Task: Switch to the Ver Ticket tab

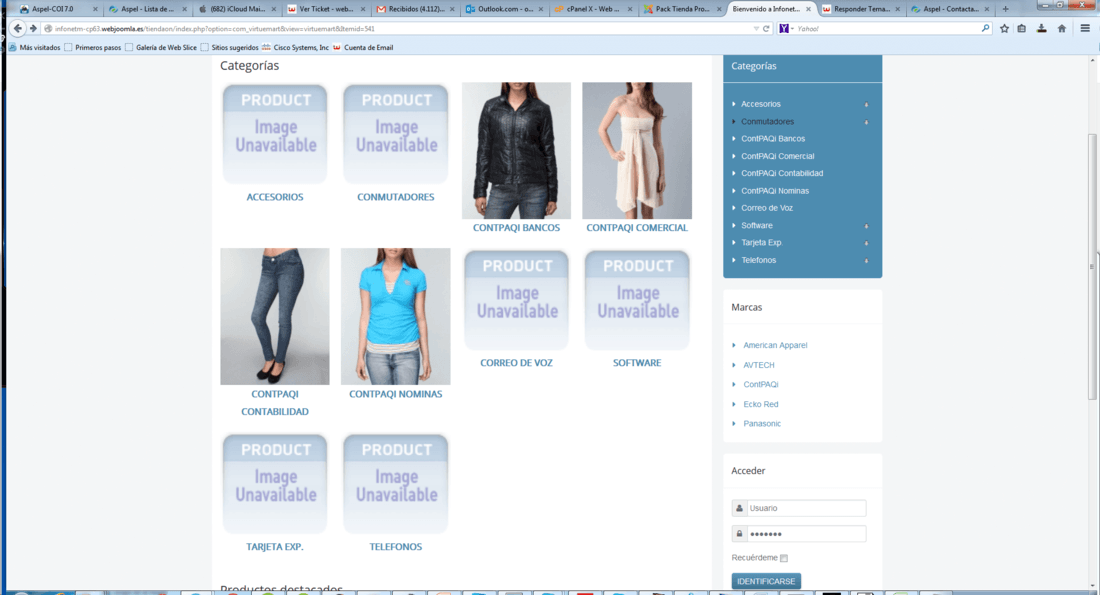Action: click(326, 9)
